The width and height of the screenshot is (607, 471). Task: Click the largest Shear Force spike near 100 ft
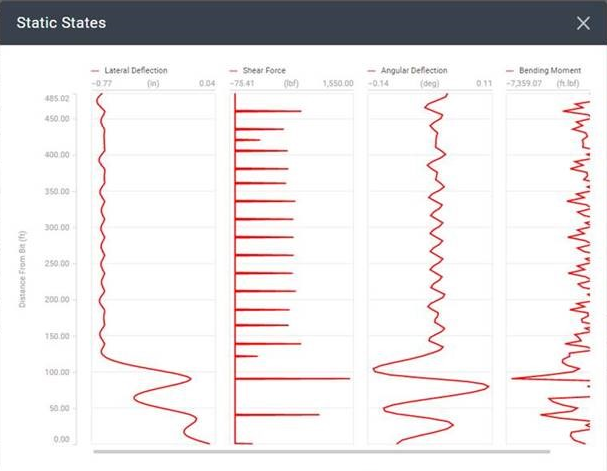coord(345,378)
